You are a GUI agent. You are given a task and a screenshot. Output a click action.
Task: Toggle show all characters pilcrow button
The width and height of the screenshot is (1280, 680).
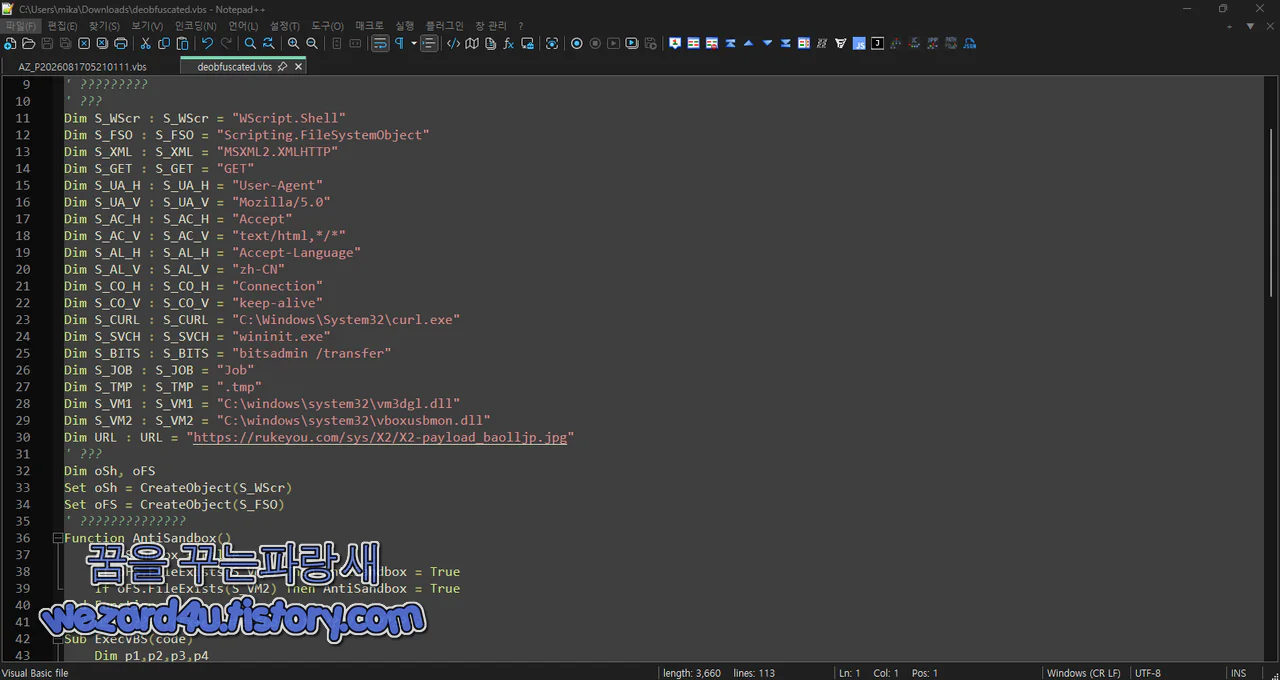click(399, 43)
